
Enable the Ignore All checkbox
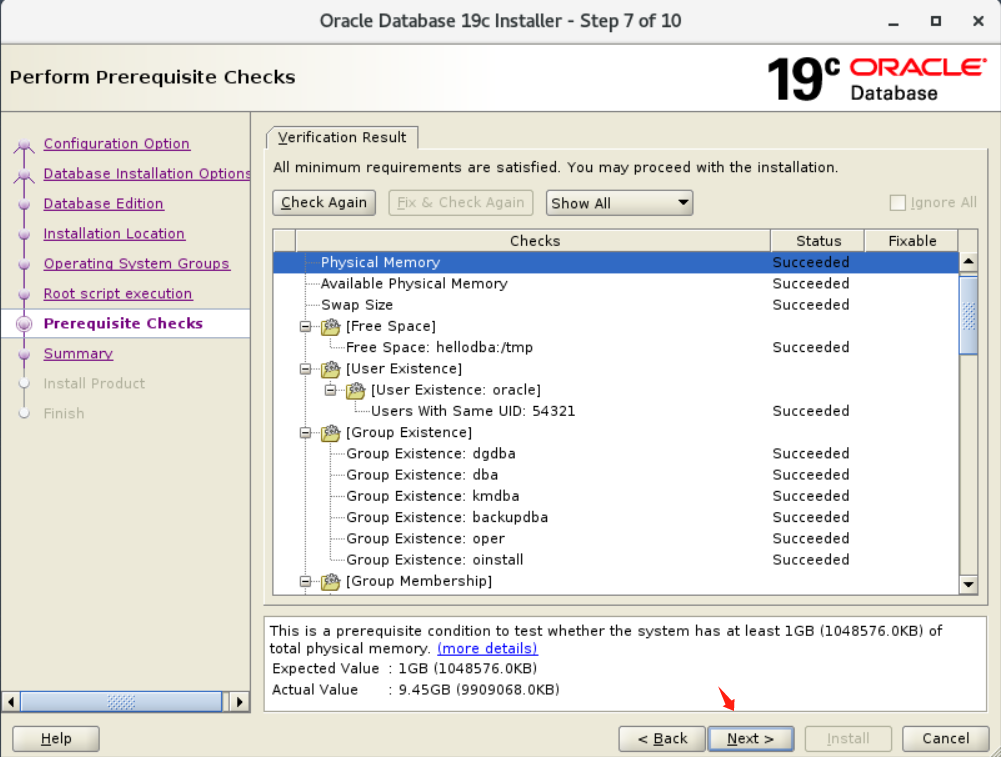coord(898,203)
